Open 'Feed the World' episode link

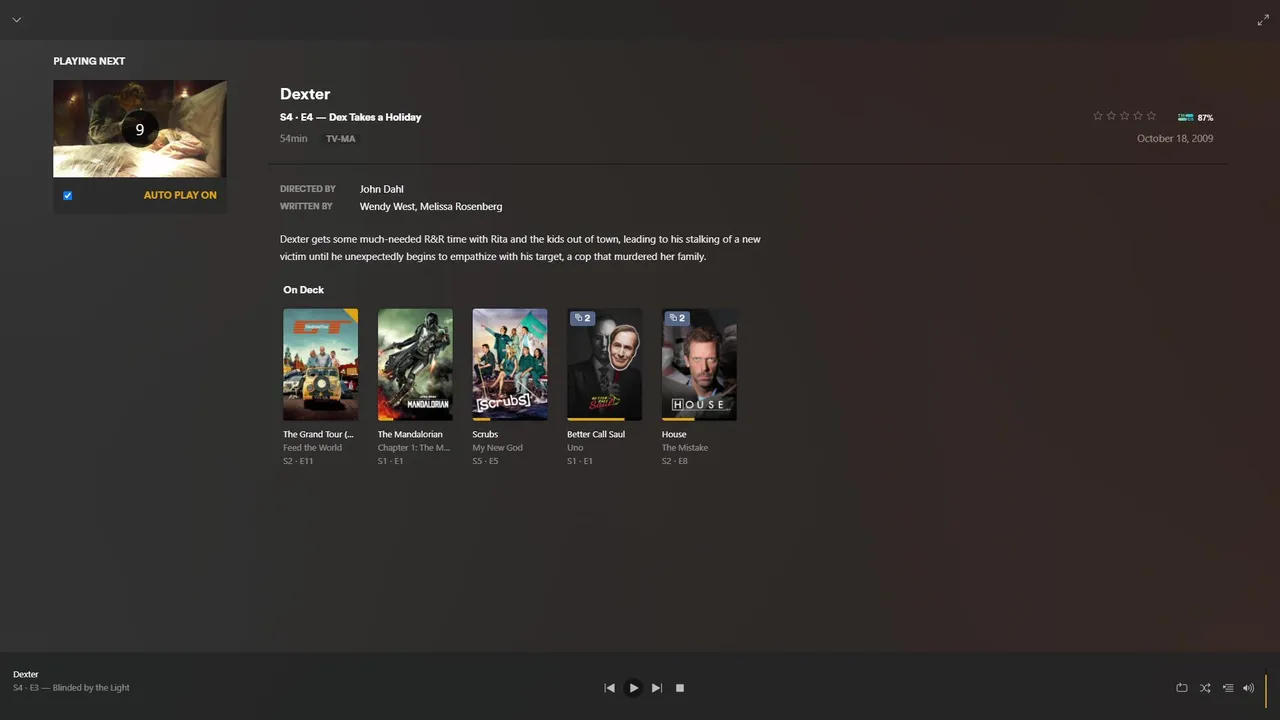pos(312,448)
